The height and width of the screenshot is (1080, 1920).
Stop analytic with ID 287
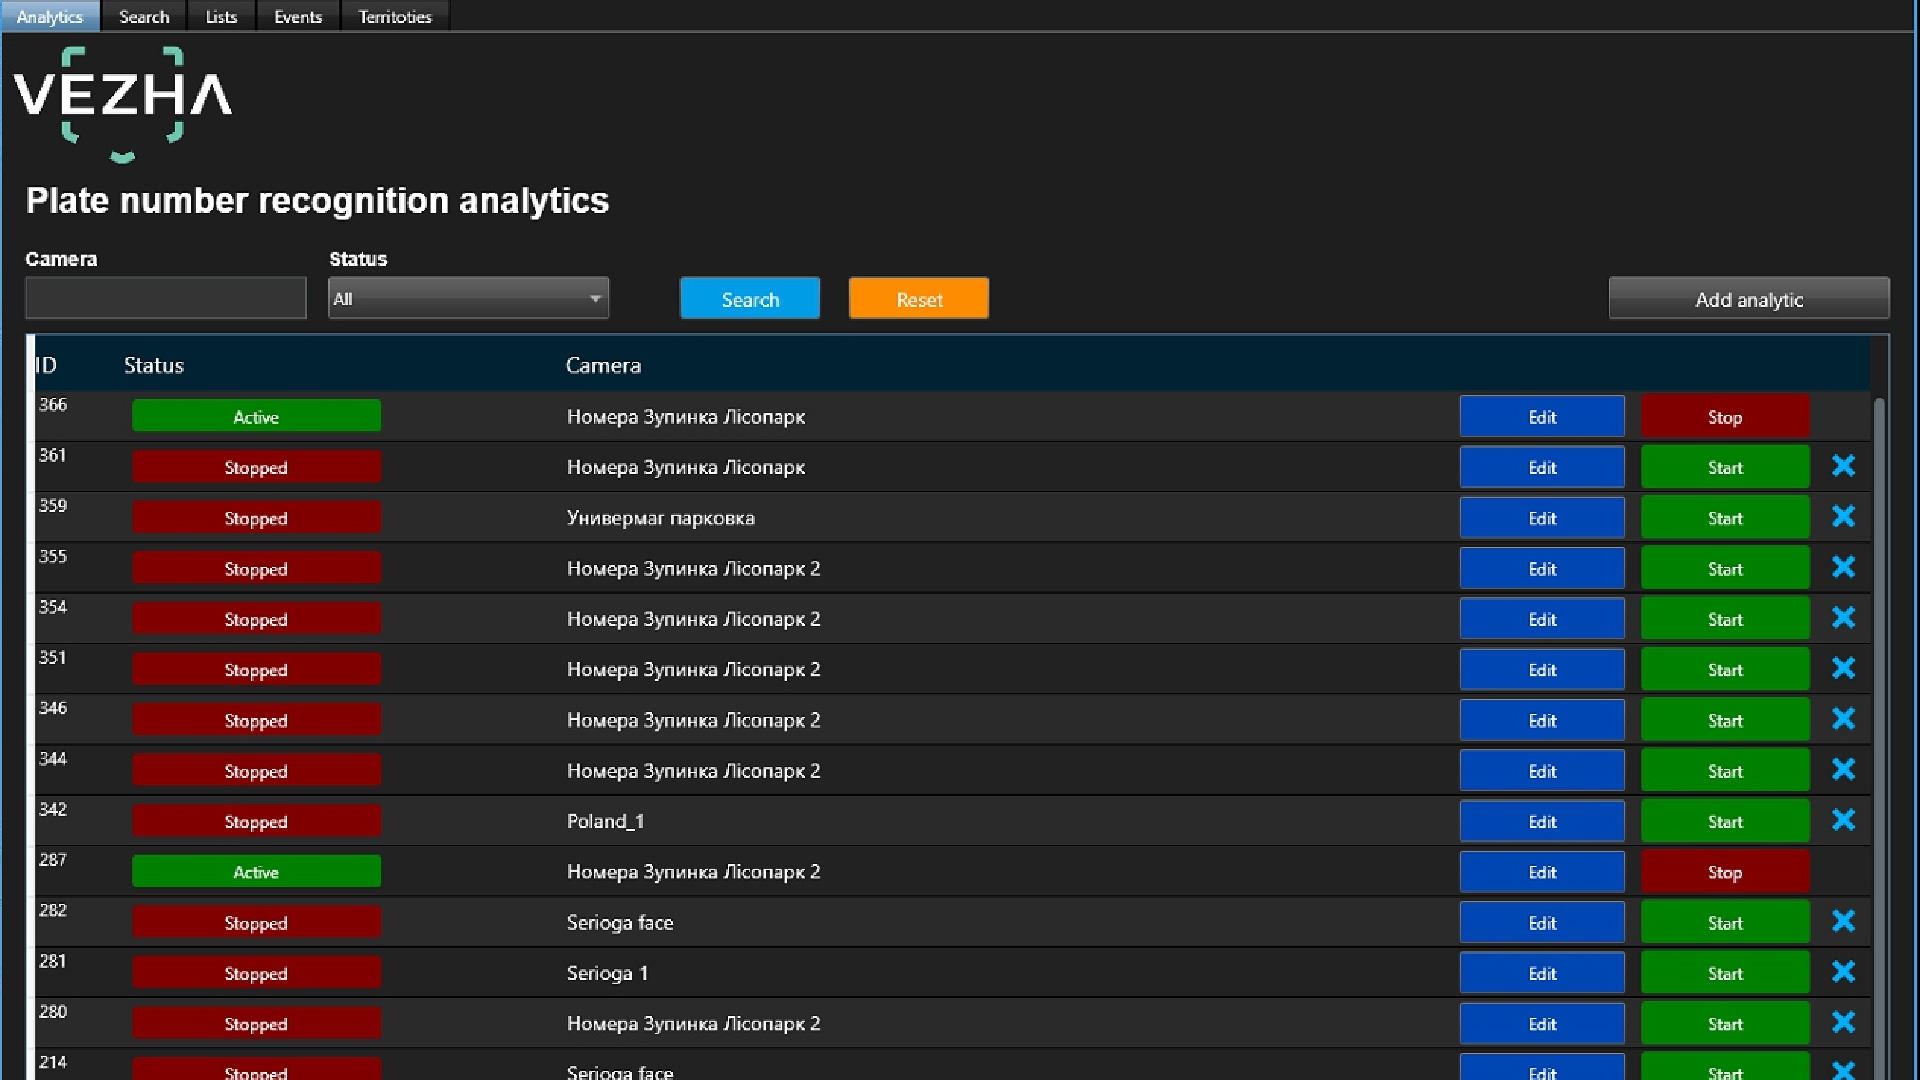pos(1725,872)
